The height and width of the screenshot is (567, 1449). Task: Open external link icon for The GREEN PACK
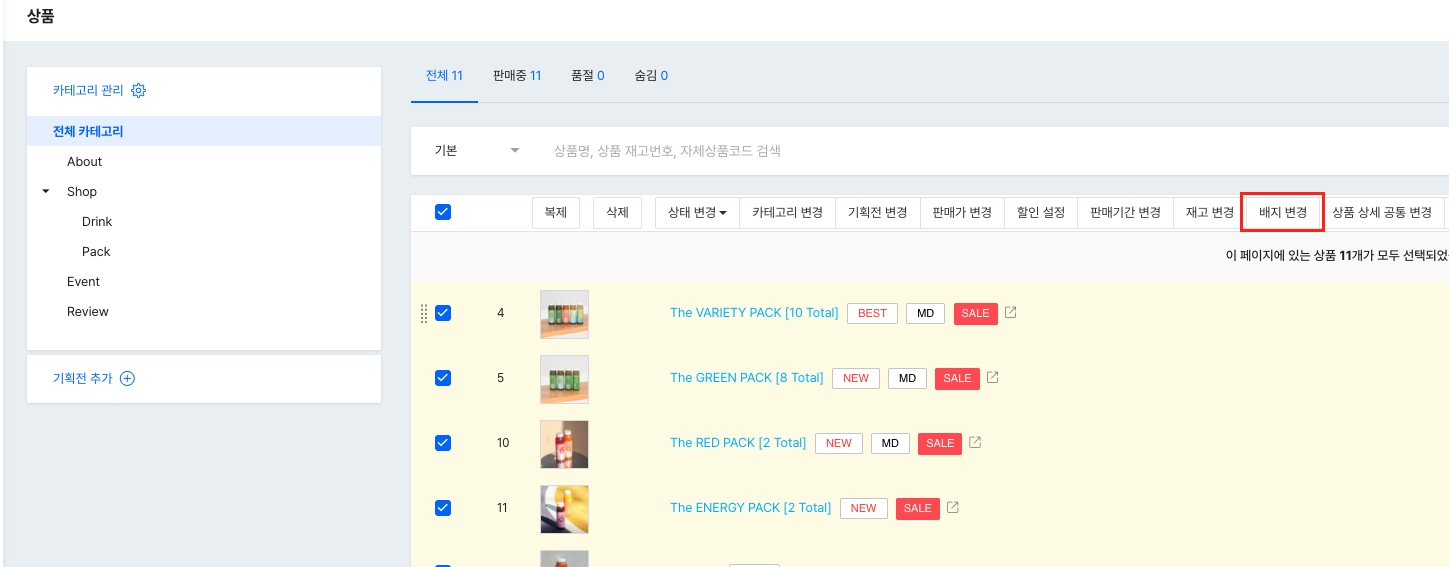coord(992,378)
